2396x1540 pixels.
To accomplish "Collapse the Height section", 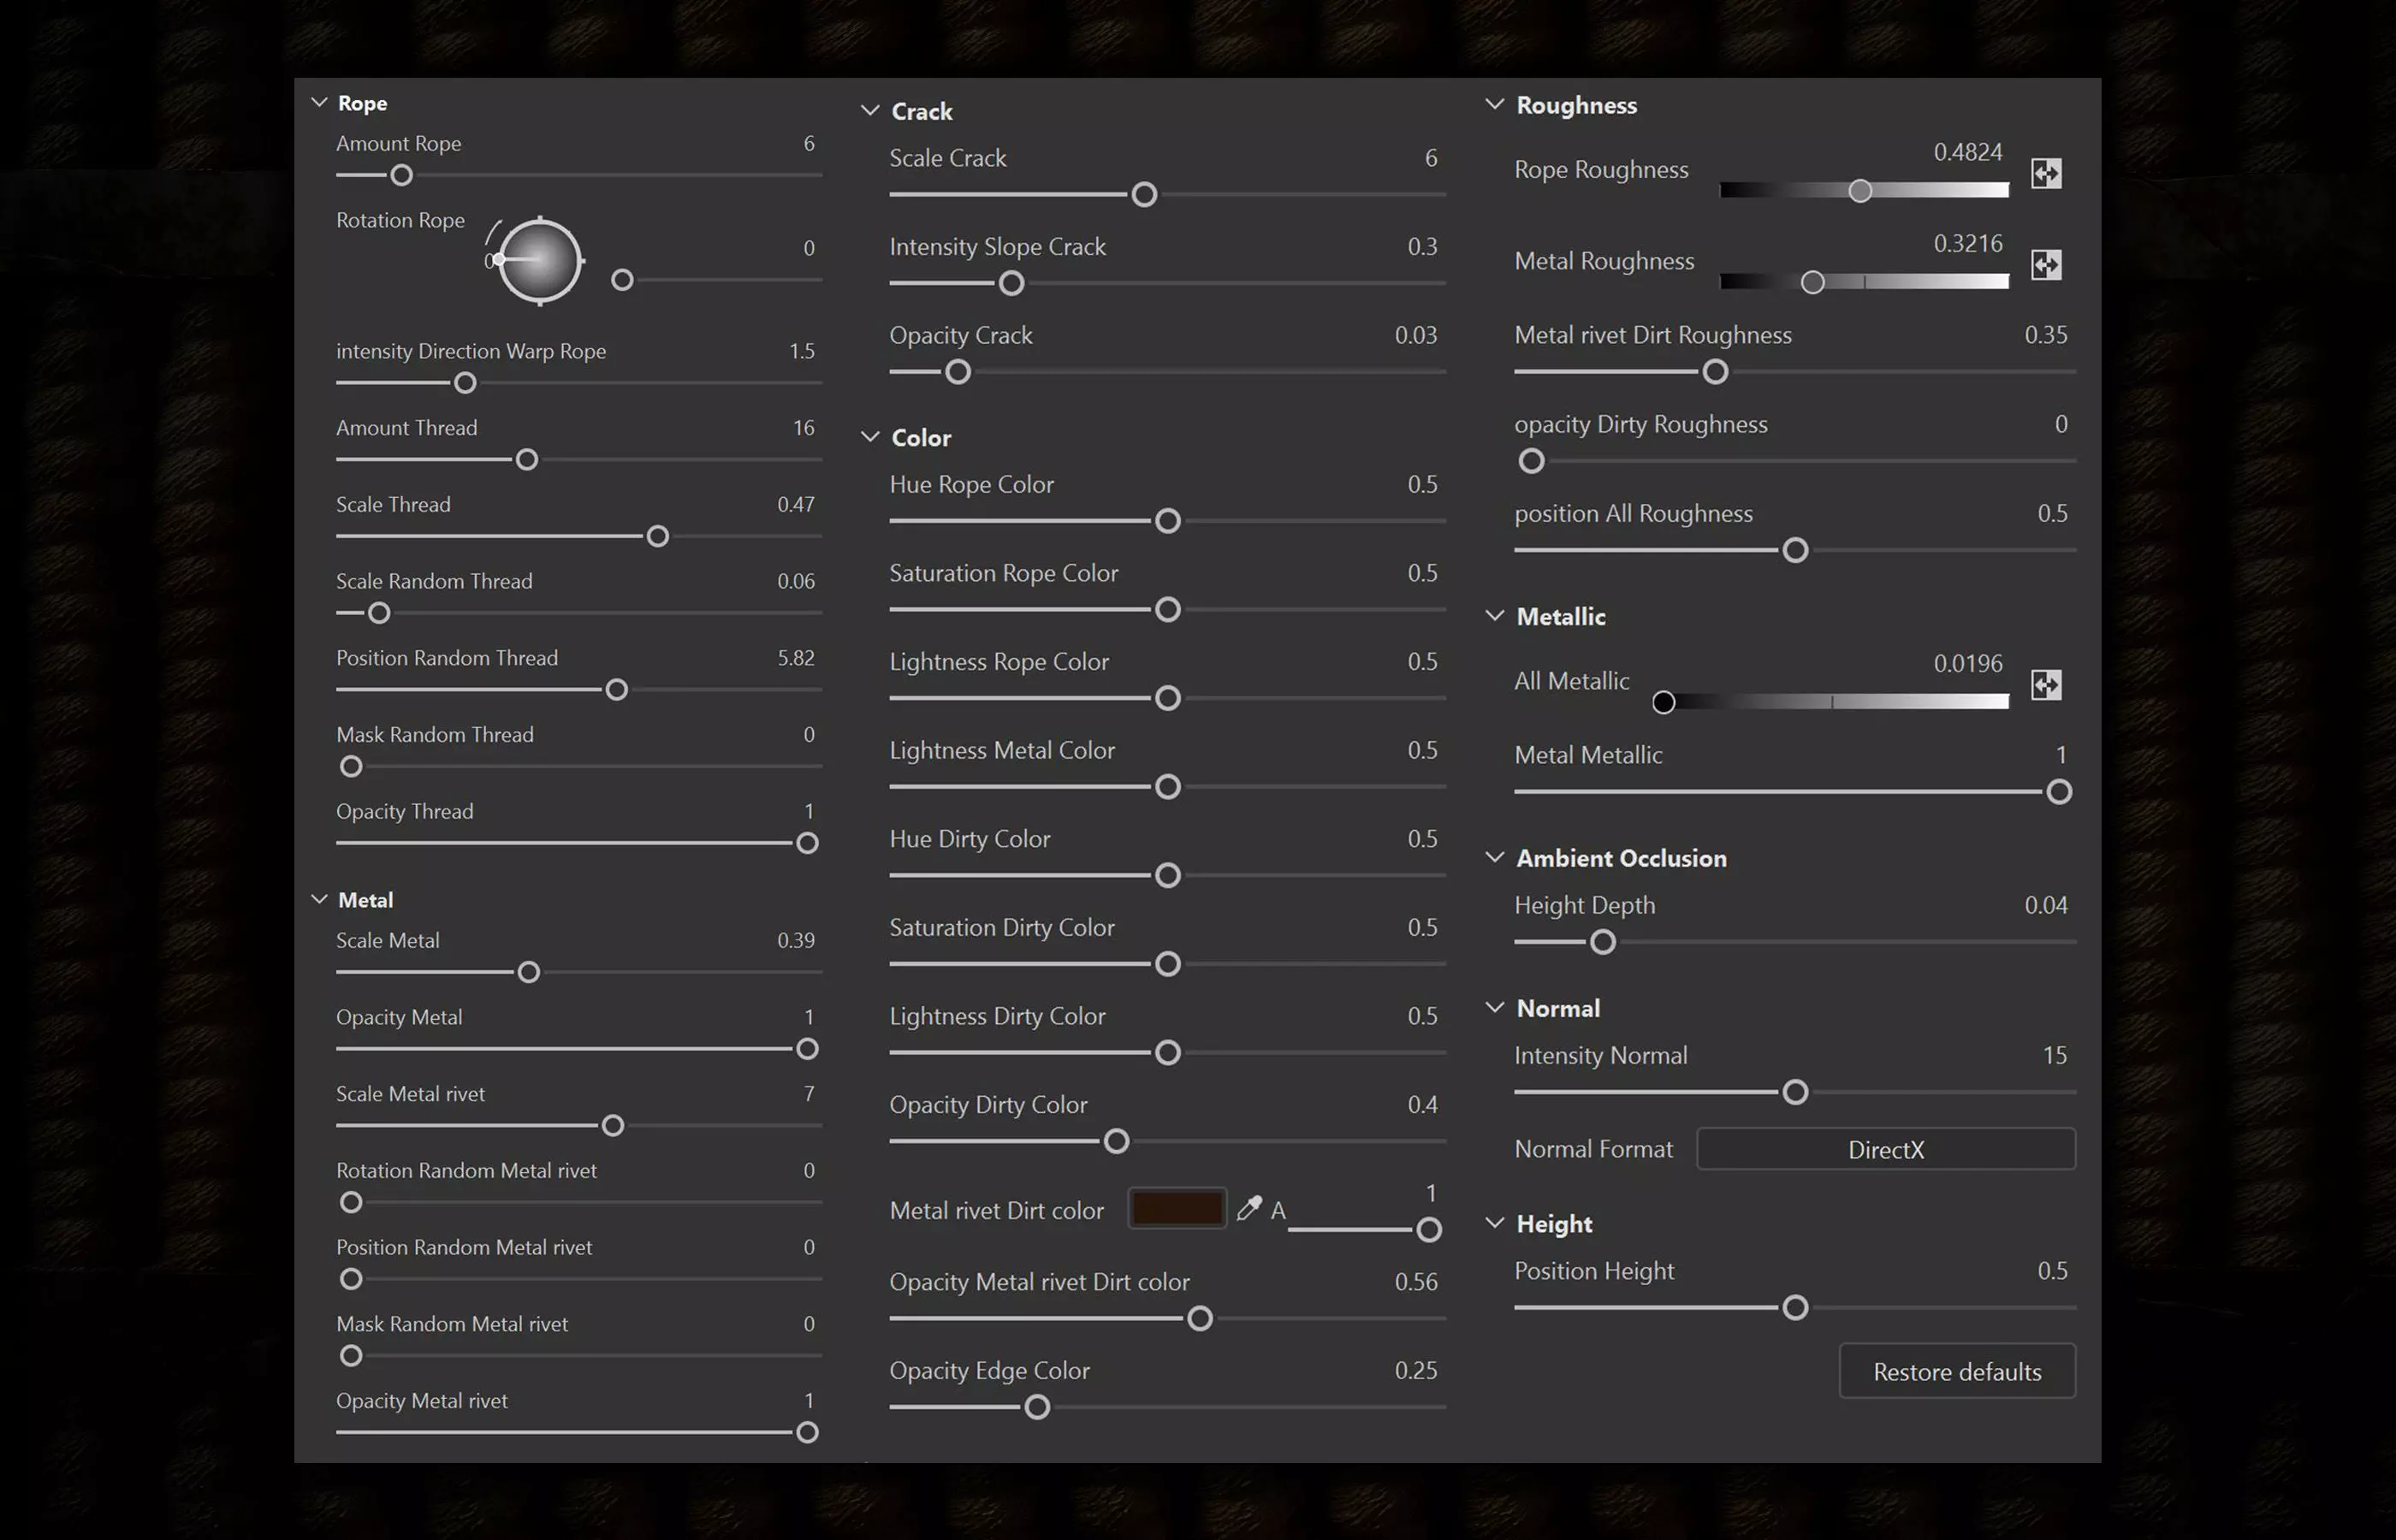I will [x=1494, y=1223].
